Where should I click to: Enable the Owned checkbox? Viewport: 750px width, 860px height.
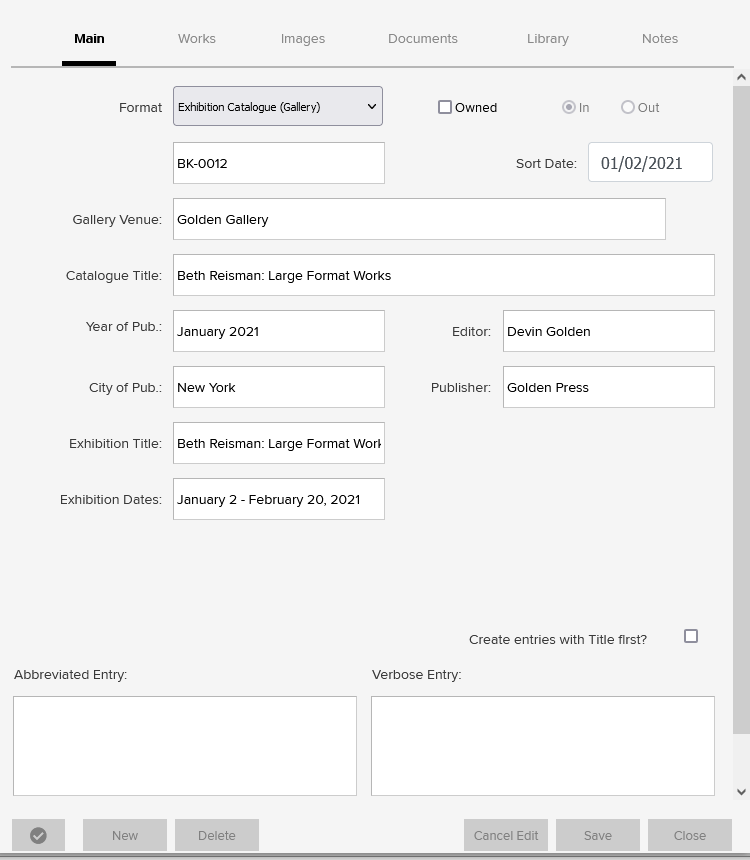click(x=445, y=107)
